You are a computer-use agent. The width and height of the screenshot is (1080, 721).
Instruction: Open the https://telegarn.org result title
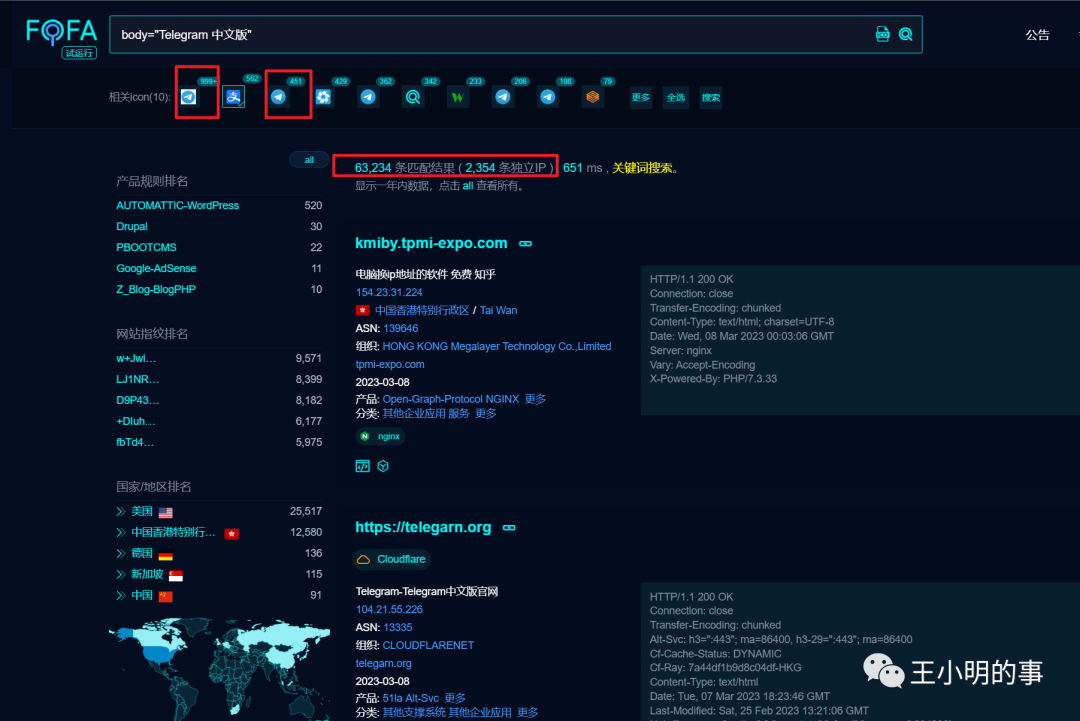click(423, 527)
